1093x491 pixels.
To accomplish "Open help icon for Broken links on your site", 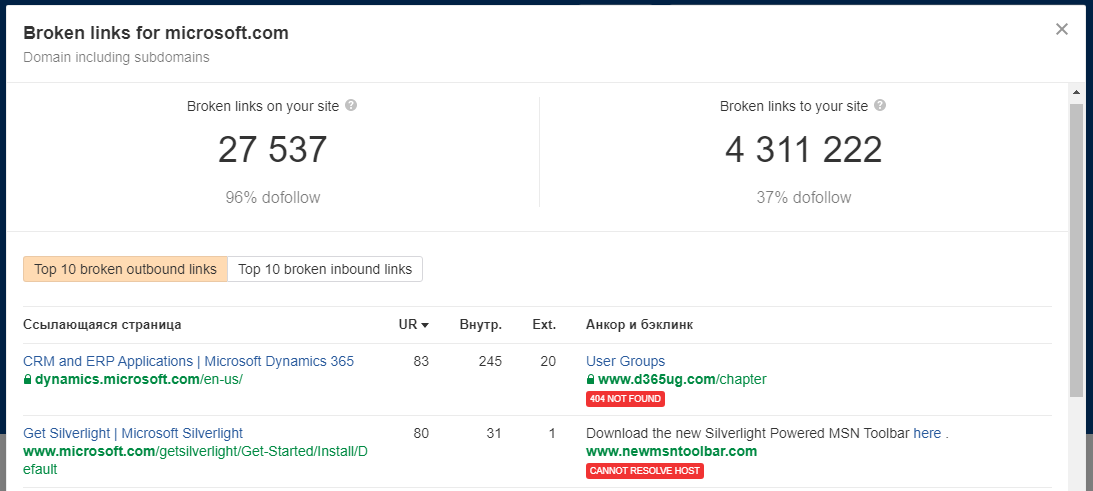I will 351,106.
